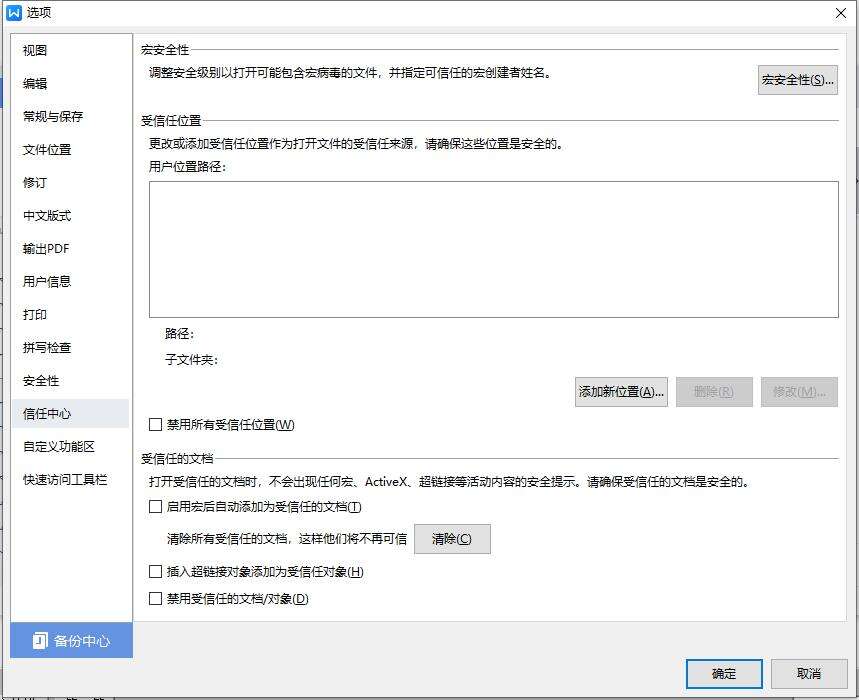
Task: Click the ActiveX trusted document description text
Action: click(x=449, y=482)
